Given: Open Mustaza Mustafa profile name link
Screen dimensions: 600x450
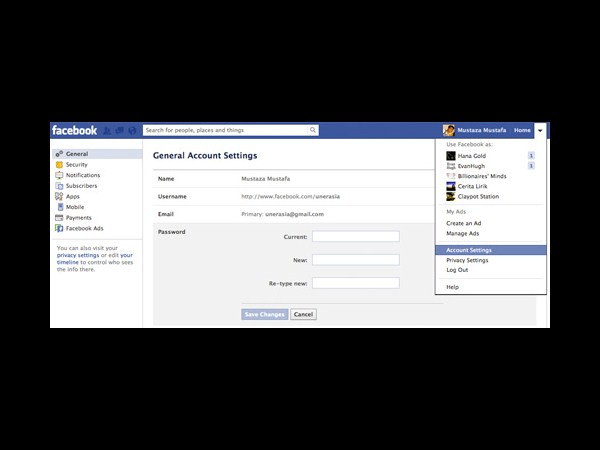Looking at the screenshot, I should (x=482, y=130).
